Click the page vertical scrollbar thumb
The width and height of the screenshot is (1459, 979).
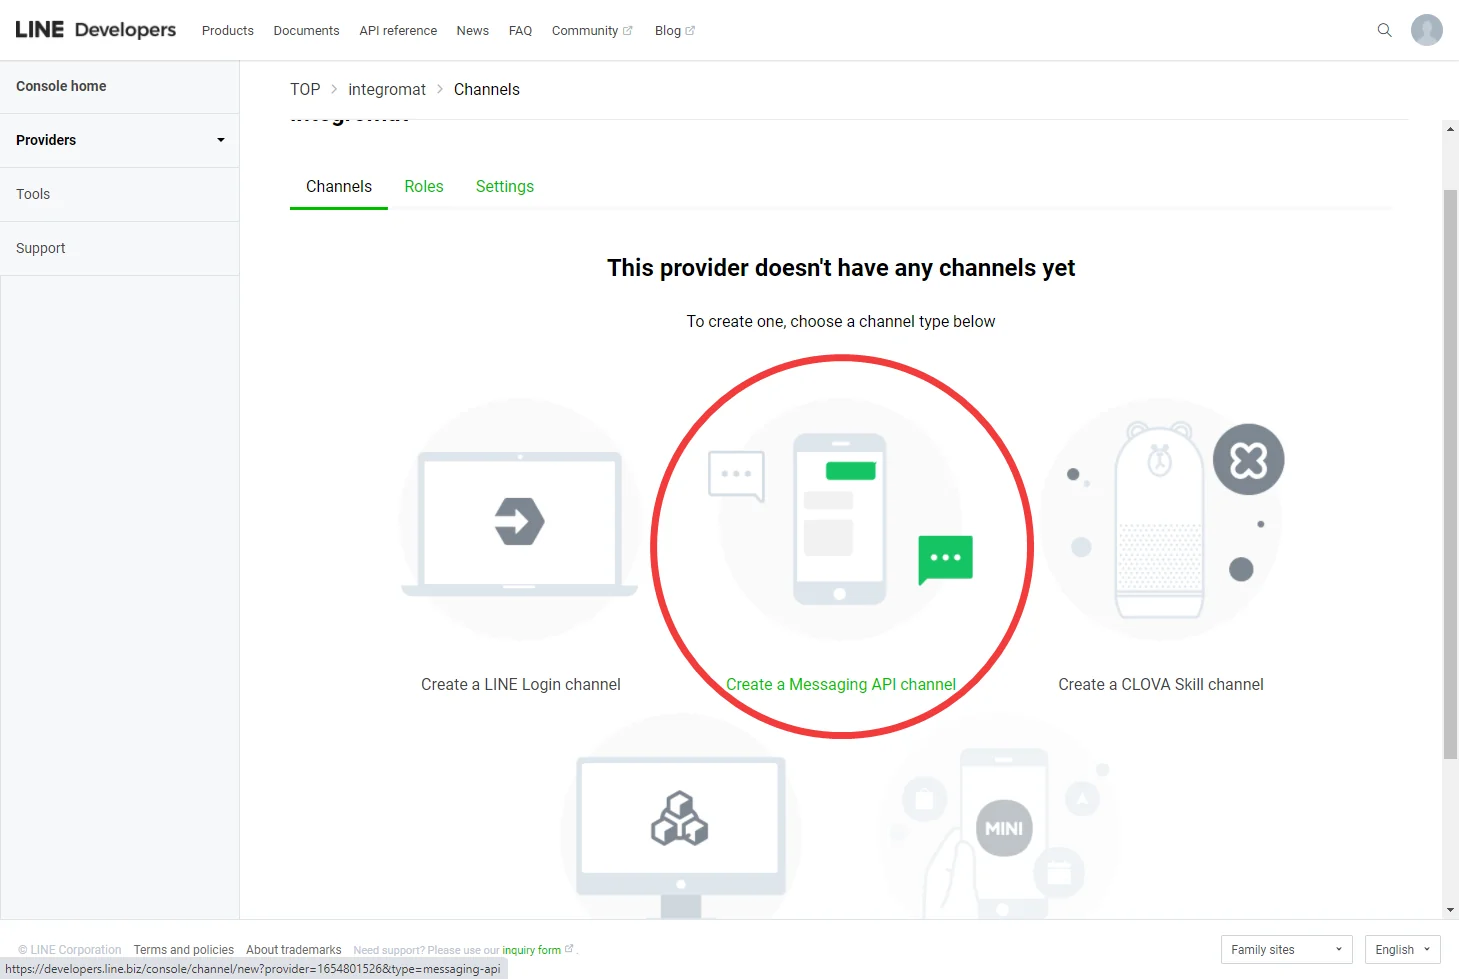1450,474
